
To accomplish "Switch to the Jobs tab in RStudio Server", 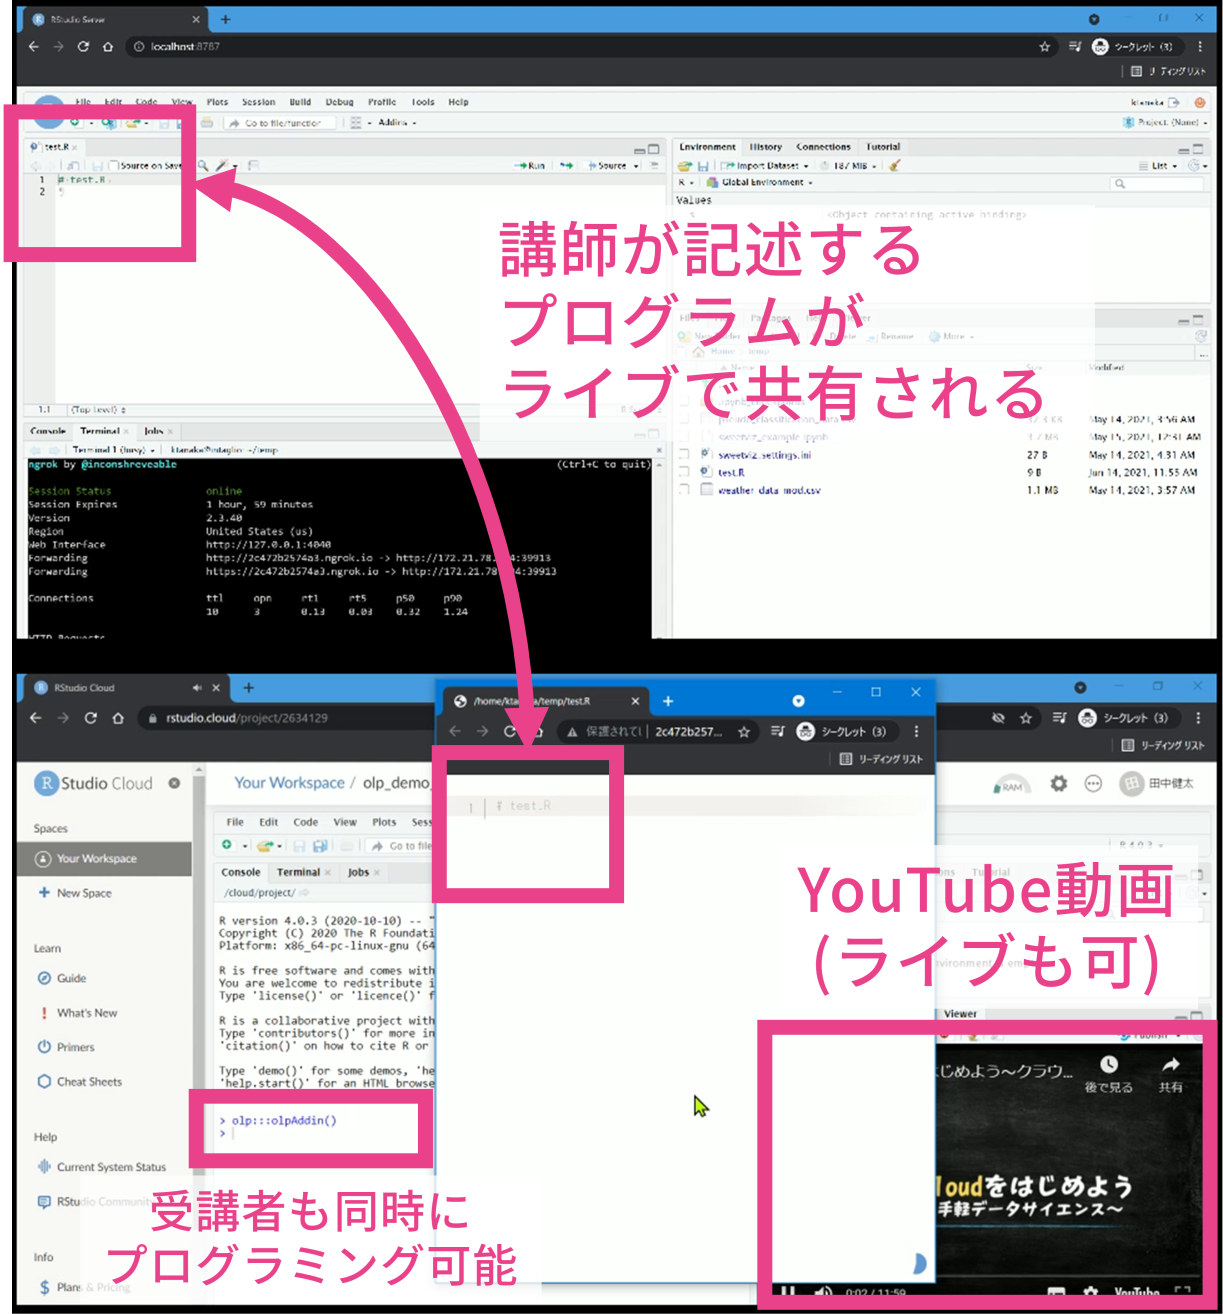I will coord(154,431).
